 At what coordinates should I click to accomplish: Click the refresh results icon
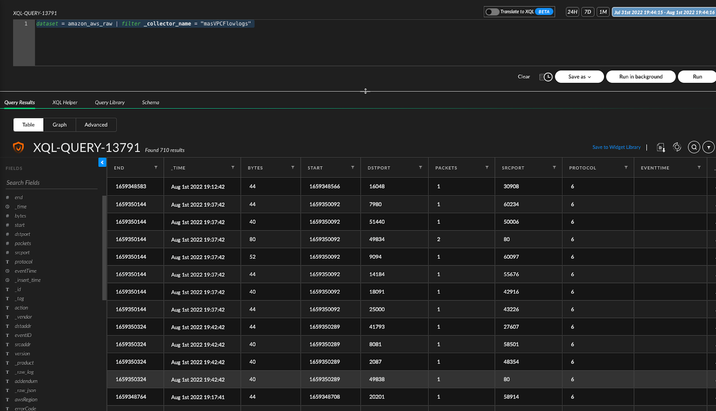point(677,147)
